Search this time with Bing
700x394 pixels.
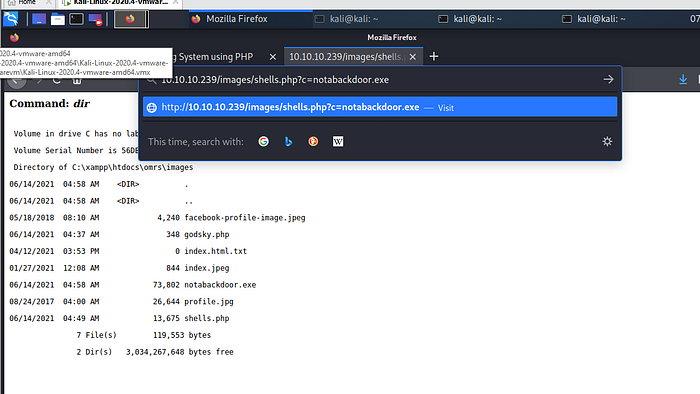(288, 141)
